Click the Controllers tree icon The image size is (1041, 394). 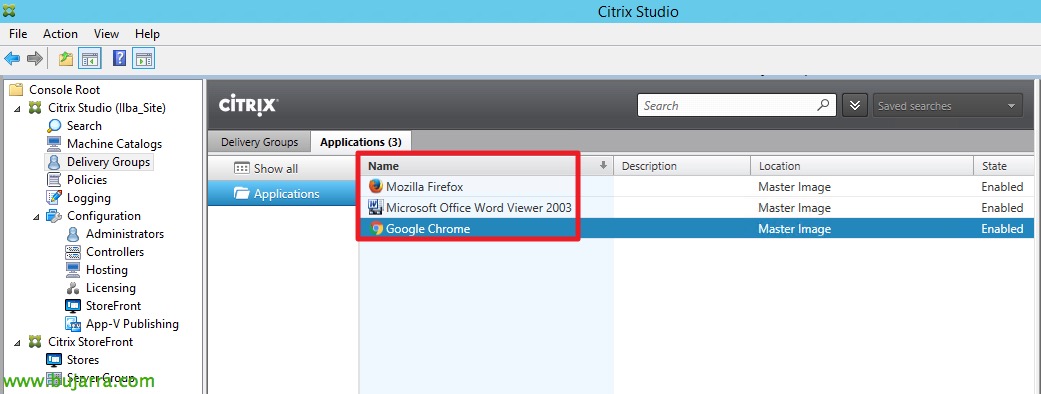point(73,252)
